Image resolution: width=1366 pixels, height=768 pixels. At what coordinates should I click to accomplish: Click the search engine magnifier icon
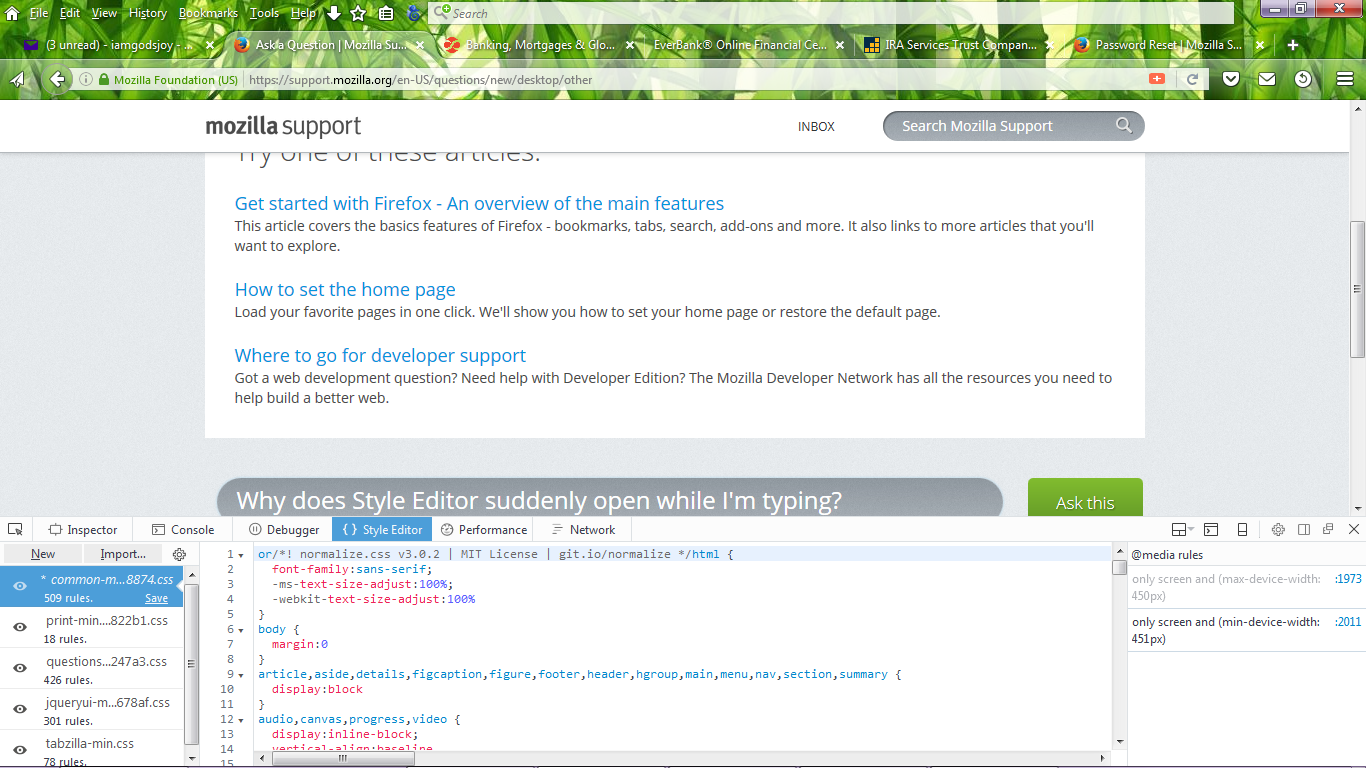point(441,13)
